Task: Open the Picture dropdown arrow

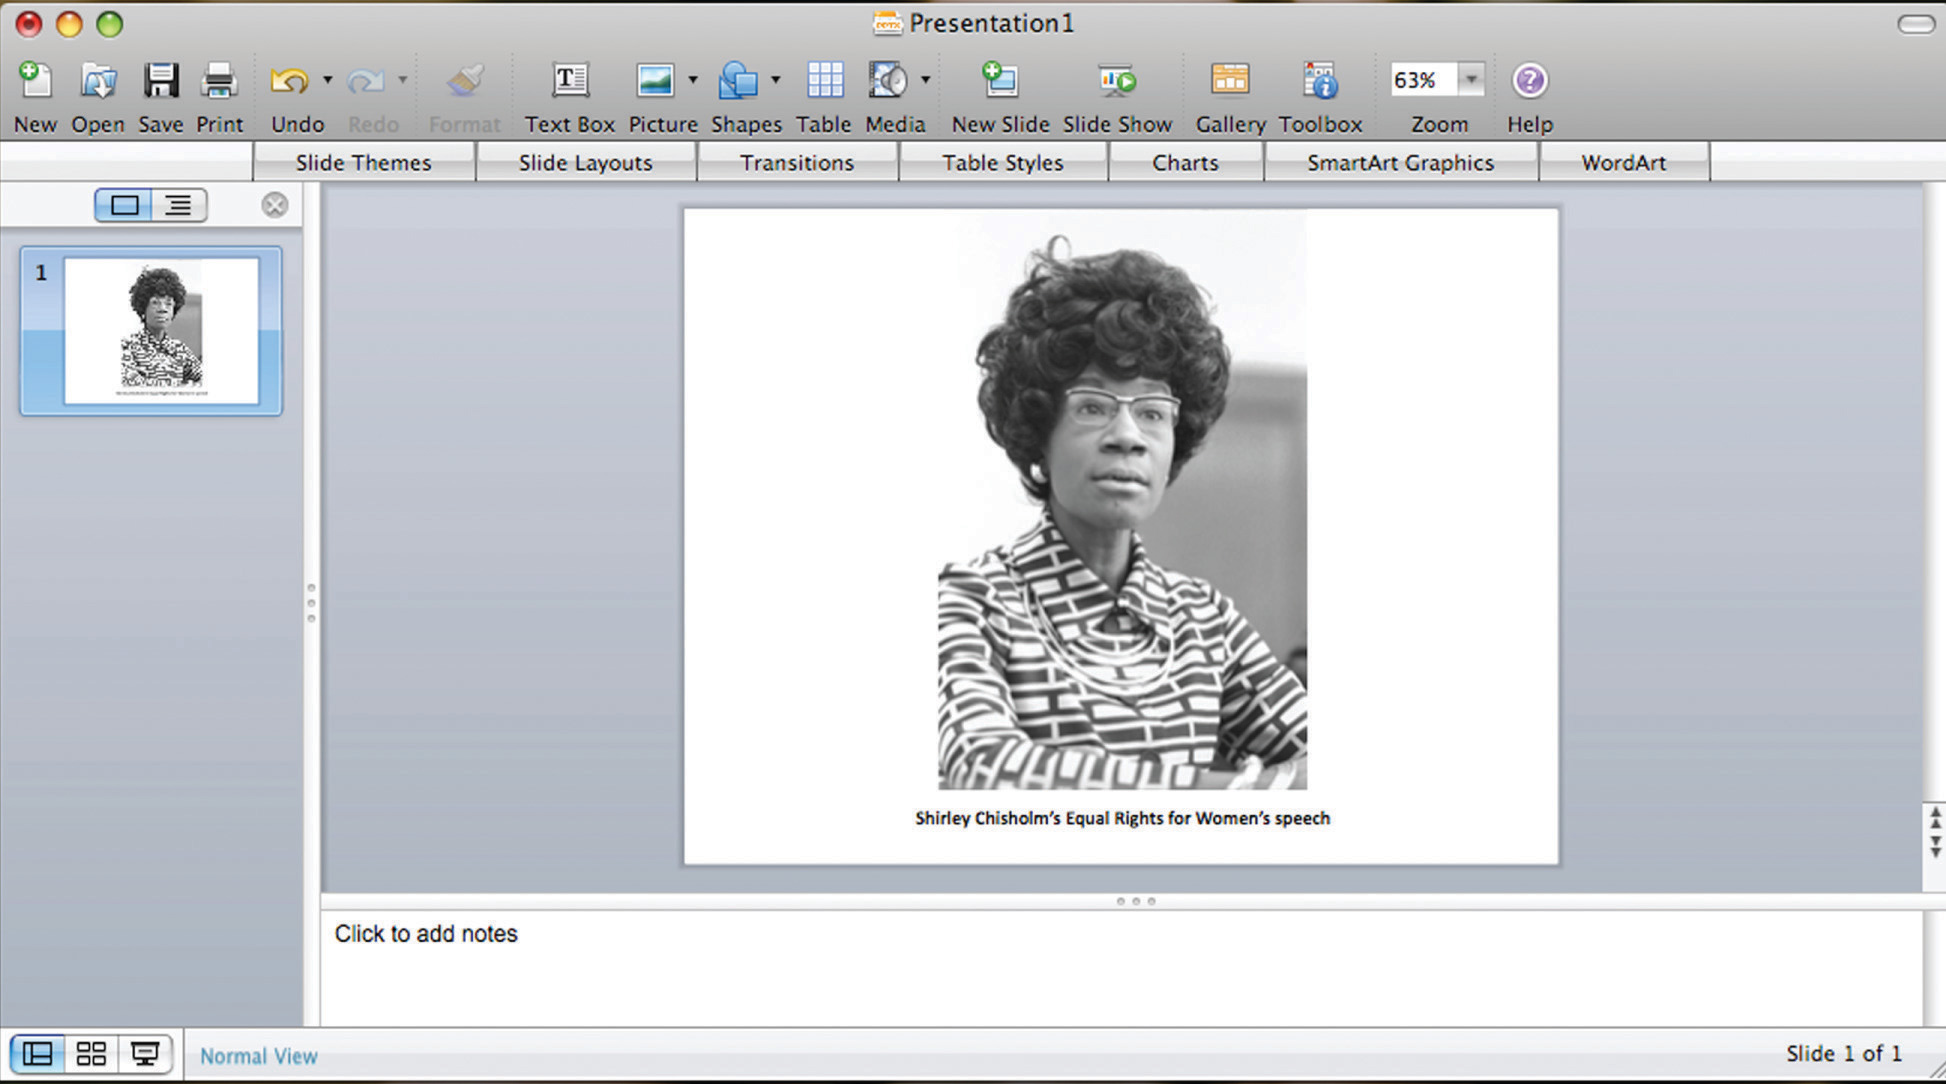Action: (692, 80)
